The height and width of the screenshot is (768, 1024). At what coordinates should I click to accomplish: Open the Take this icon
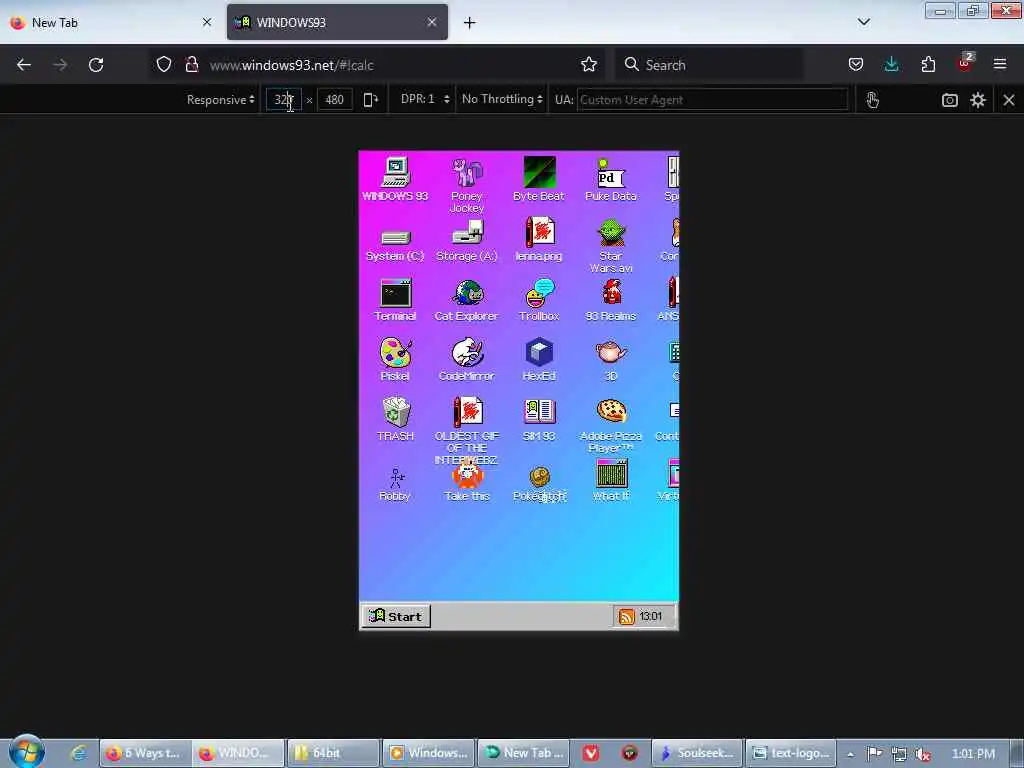(x=466, y=482)
